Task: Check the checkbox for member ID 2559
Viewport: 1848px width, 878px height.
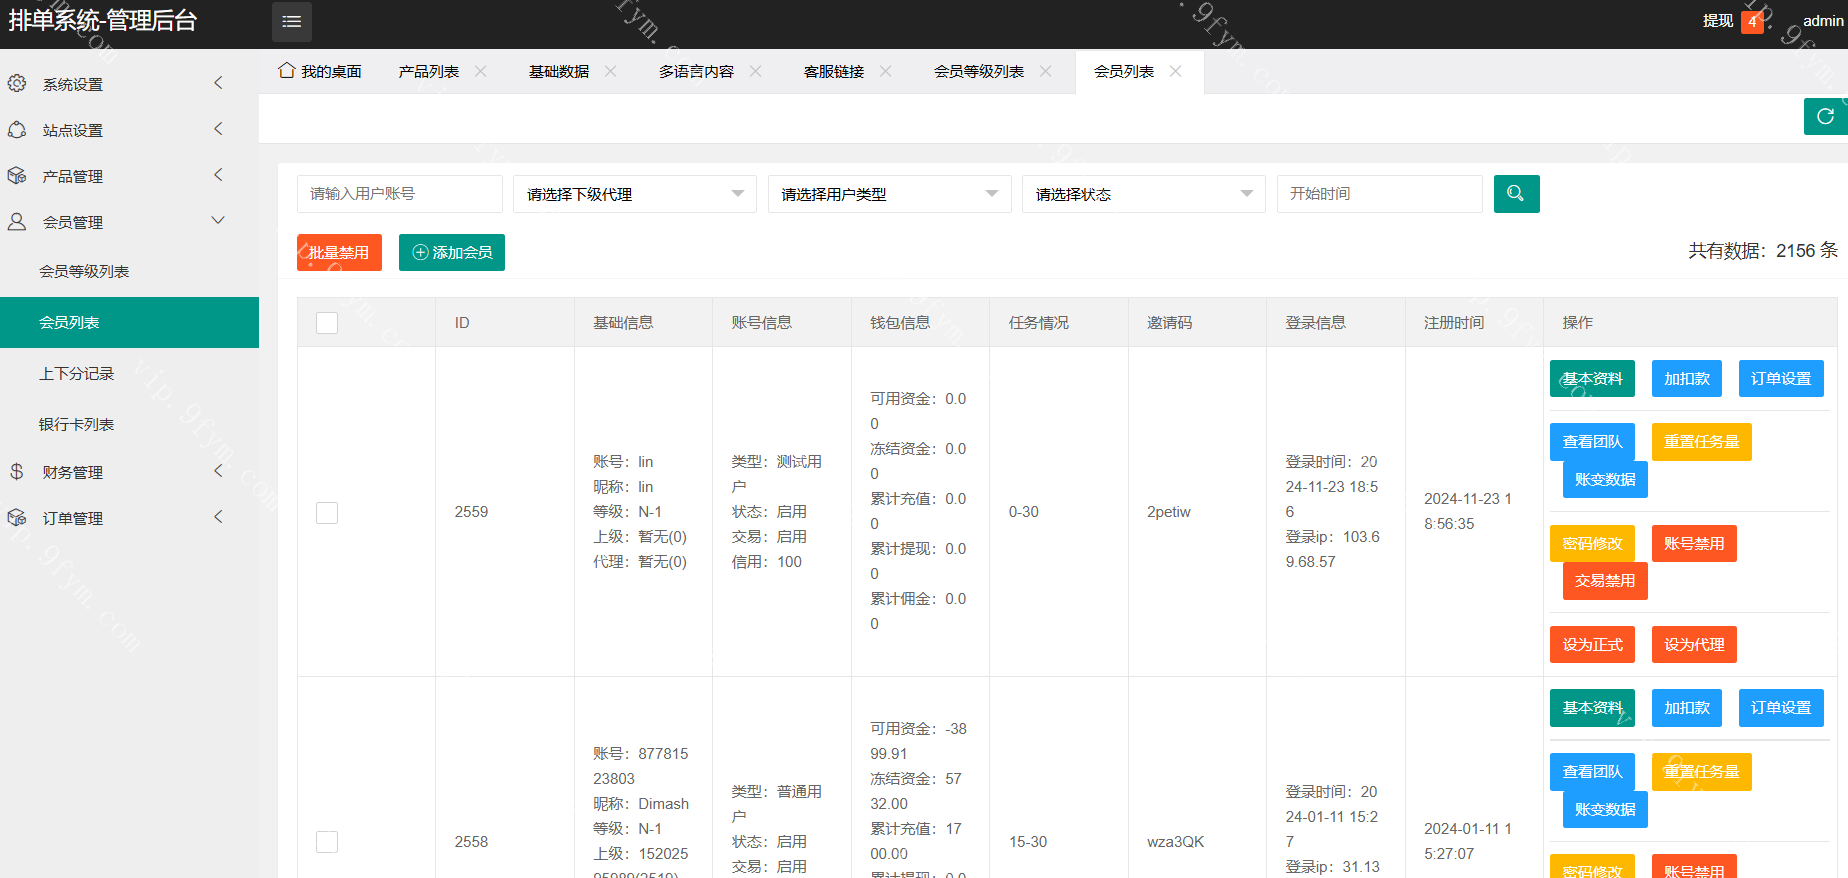Action: [327, 512]
